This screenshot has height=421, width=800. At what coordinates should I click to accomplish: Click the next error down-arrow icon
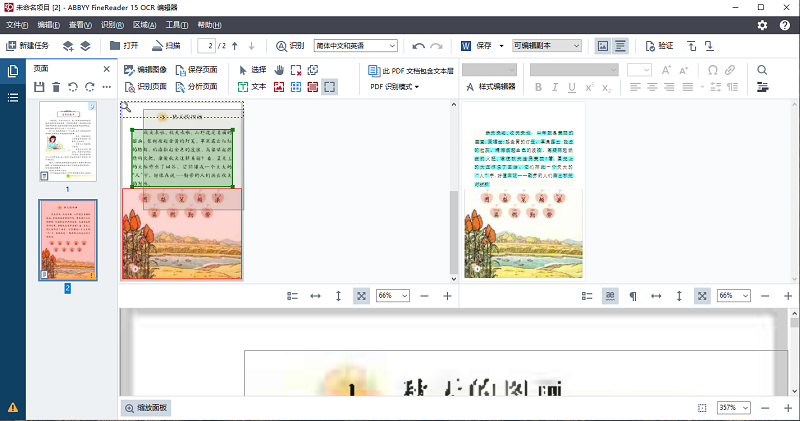[709, 46]
